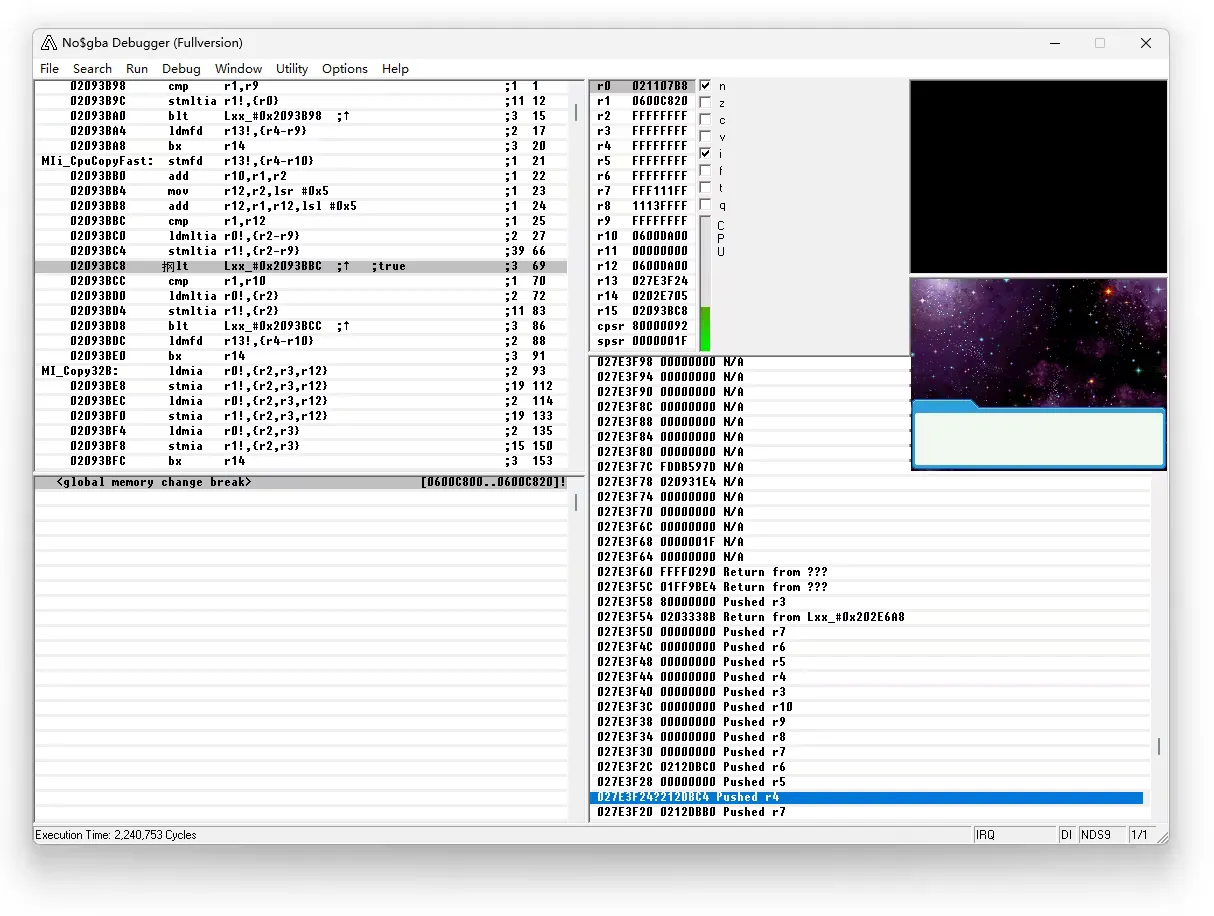Screen dimensions: 1214x916
Task: Click the No$gba app icon in title bar
Action: 49,43
